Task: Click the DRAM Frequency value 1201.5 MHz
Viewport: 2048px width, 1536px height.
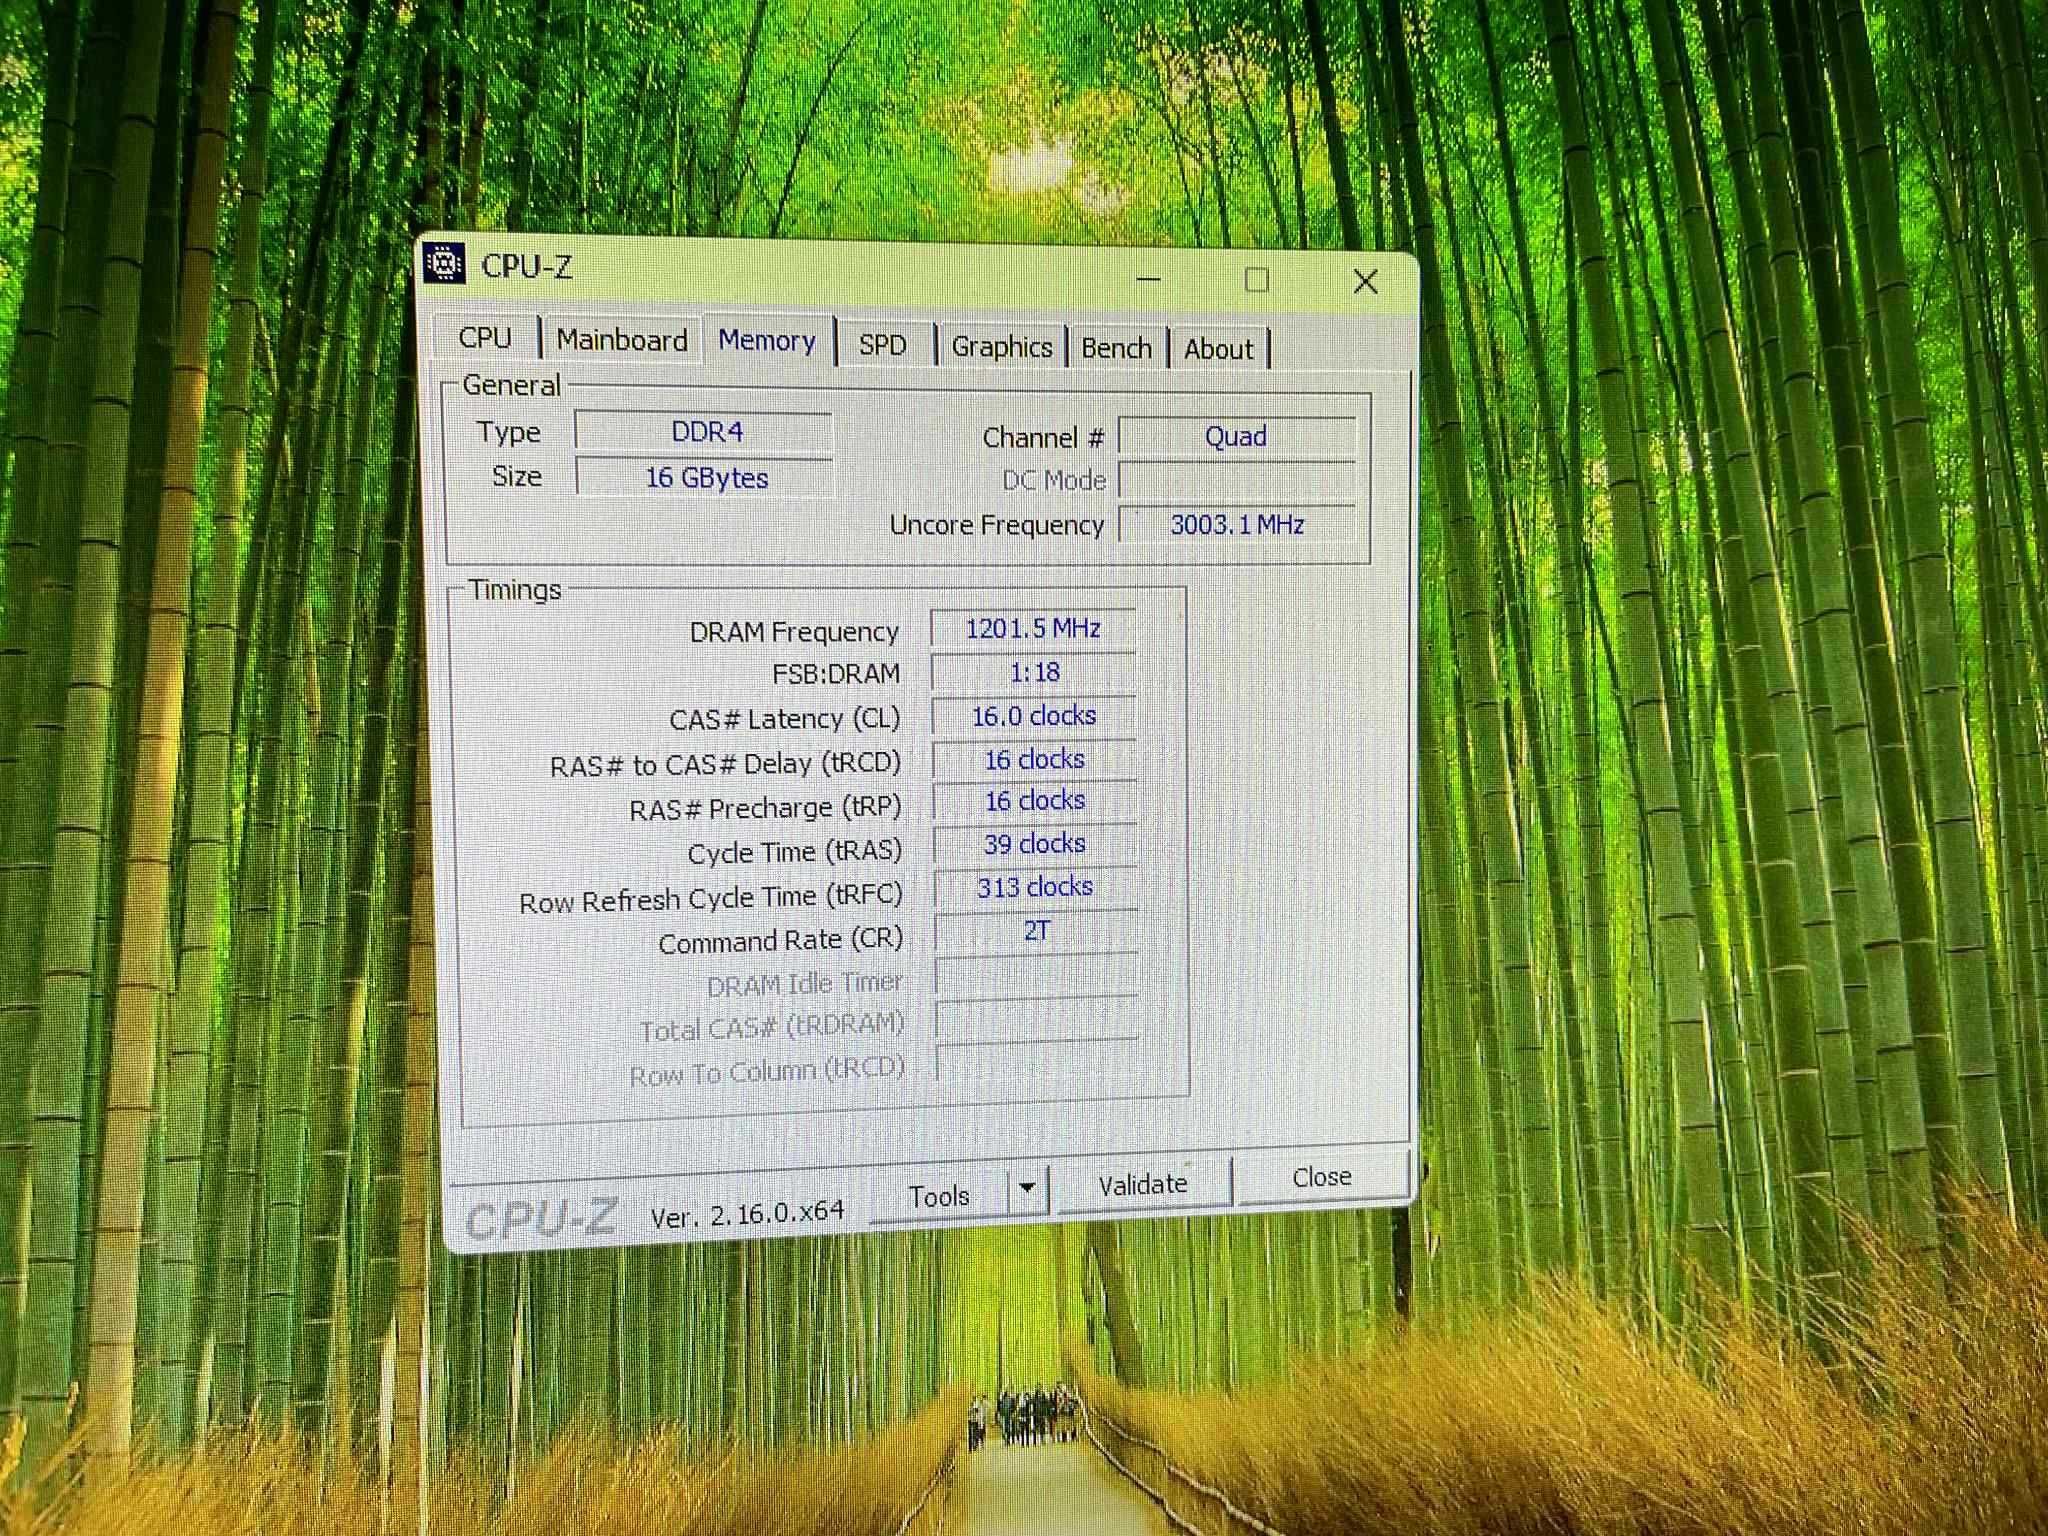Action: pos(1034,628)
